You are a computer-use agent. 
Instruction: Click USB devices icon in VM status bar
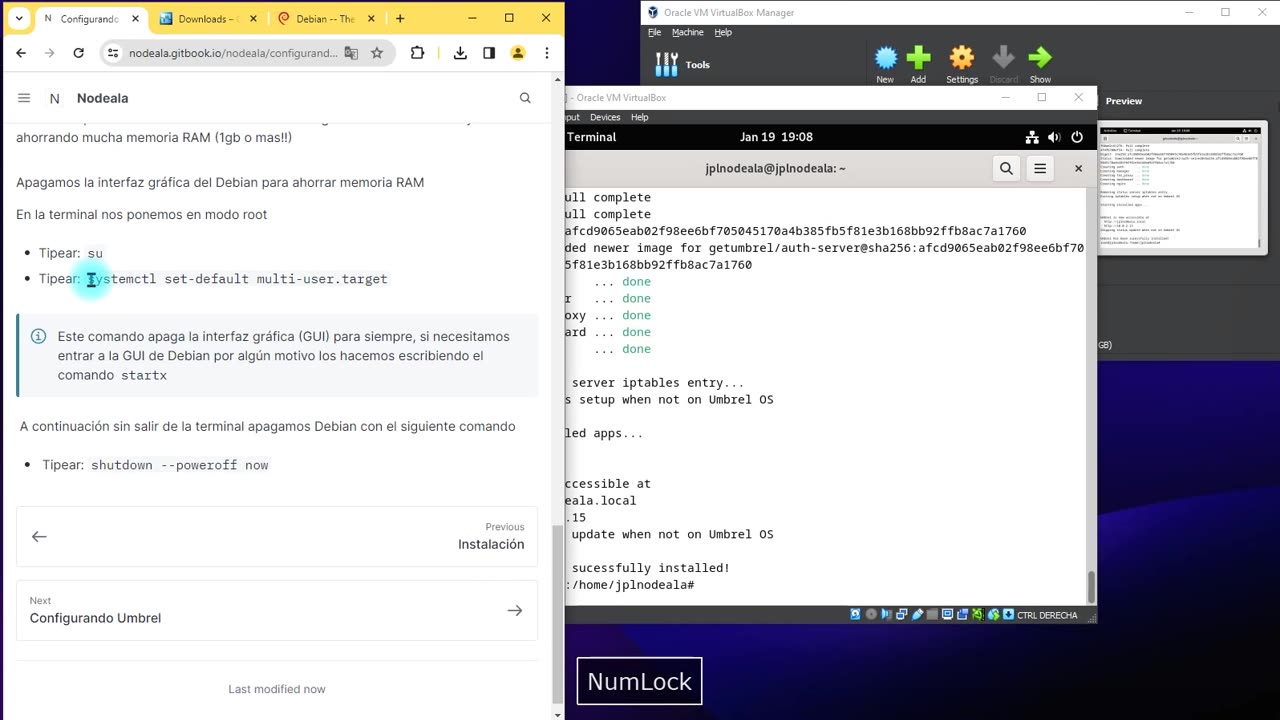pos(917,615)
